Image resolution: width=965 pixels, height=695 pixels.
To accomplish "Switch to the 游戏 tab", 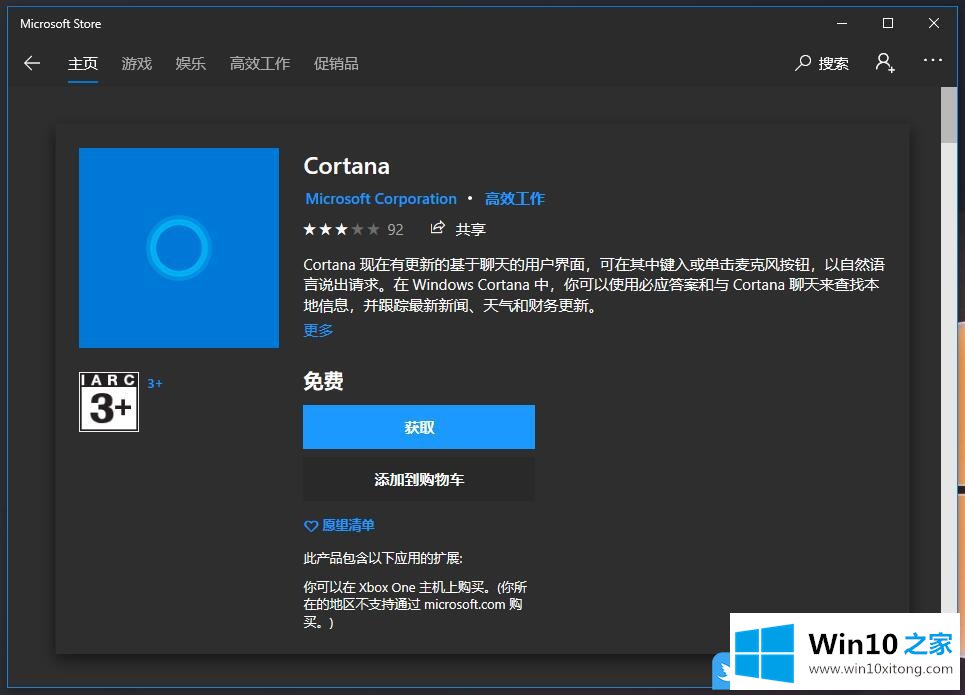I will tap(137, 63).
